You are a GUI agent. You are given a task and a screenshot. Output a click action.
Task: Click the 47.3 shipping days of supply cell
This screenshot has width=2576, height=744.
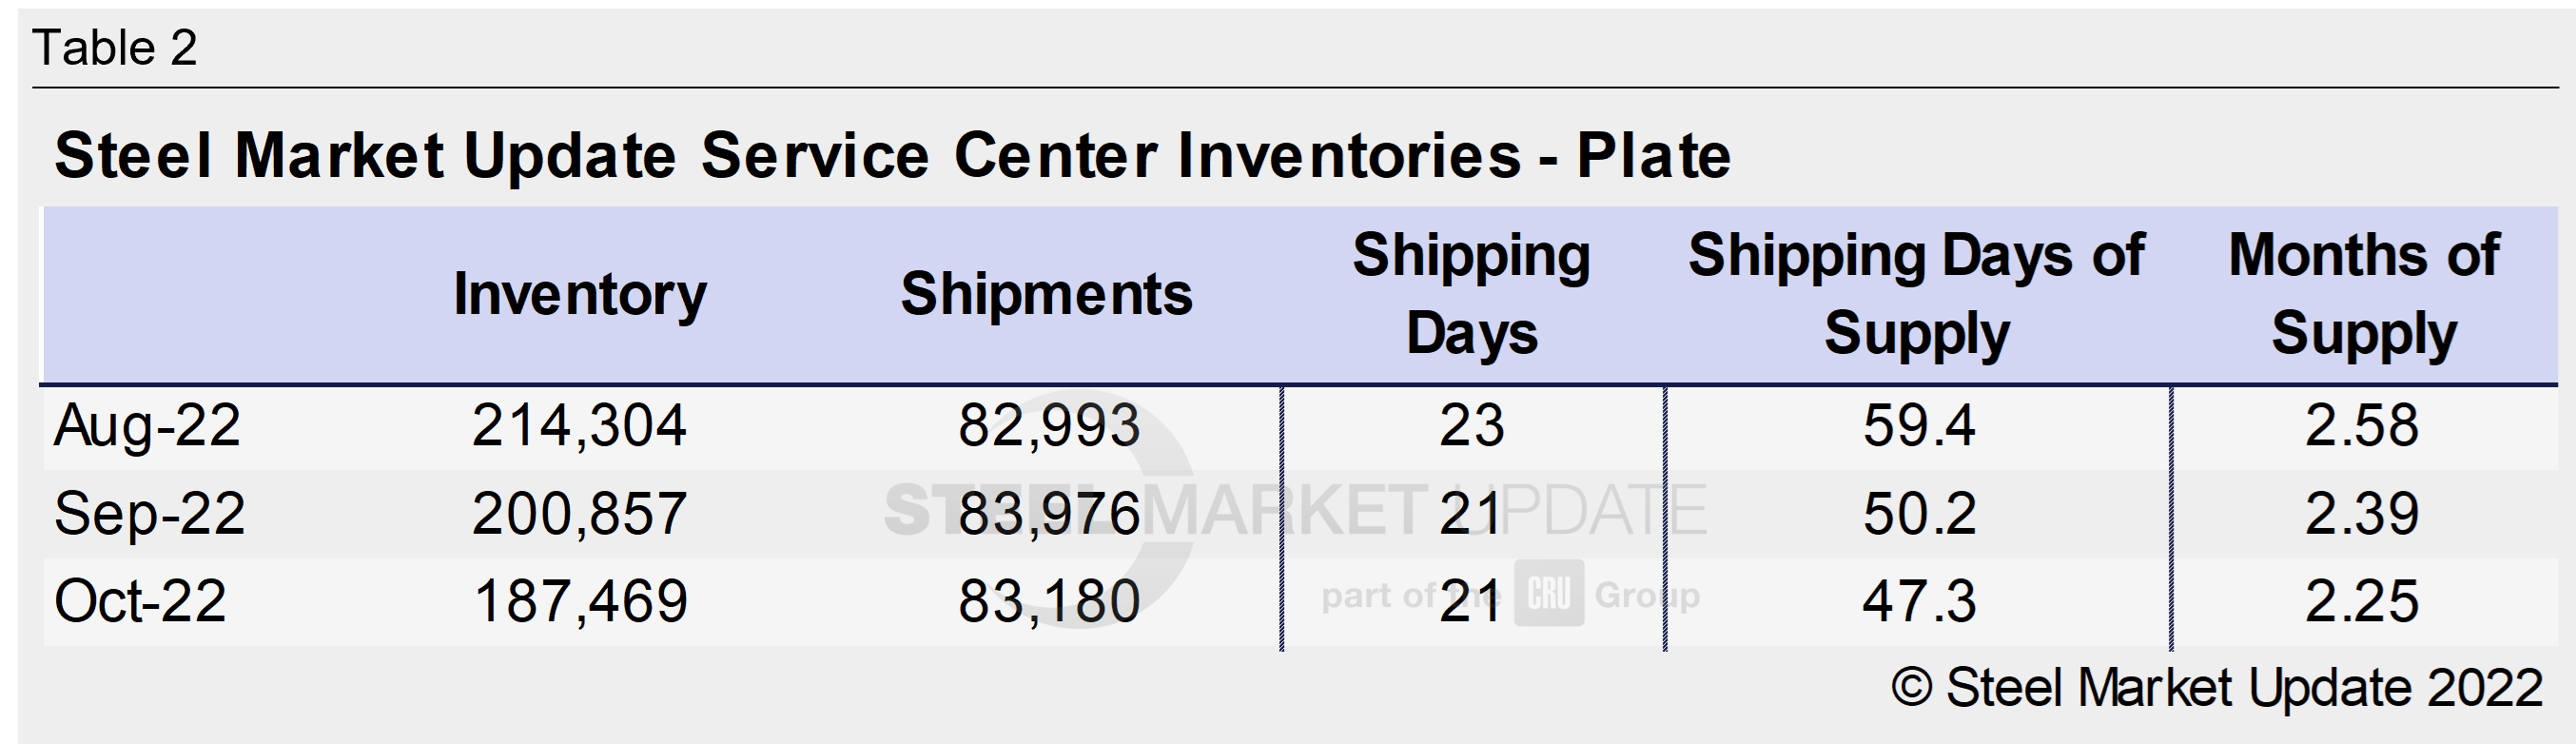click(x=1918, y=602)
